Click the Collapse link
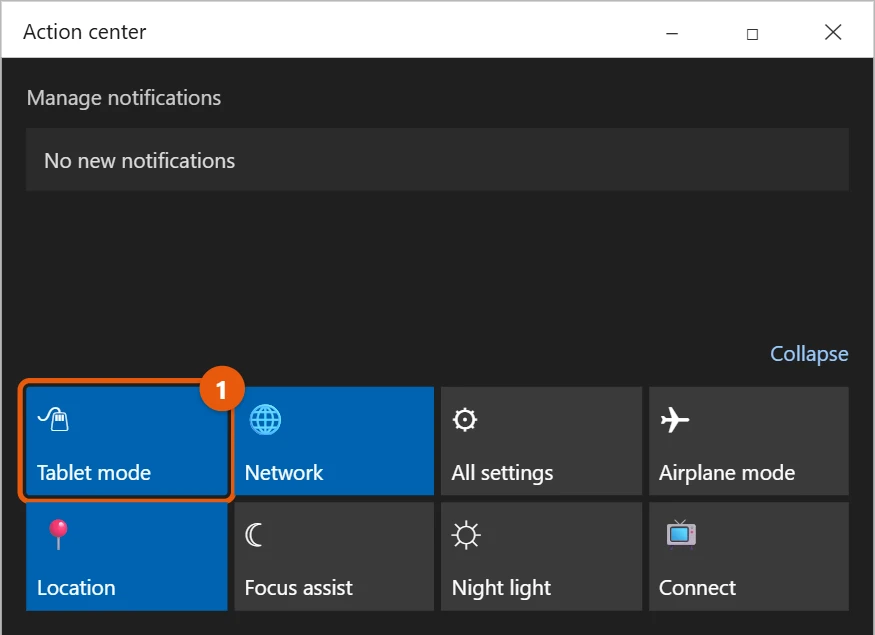This screenshot has width=875, height=635. point(809,354)
